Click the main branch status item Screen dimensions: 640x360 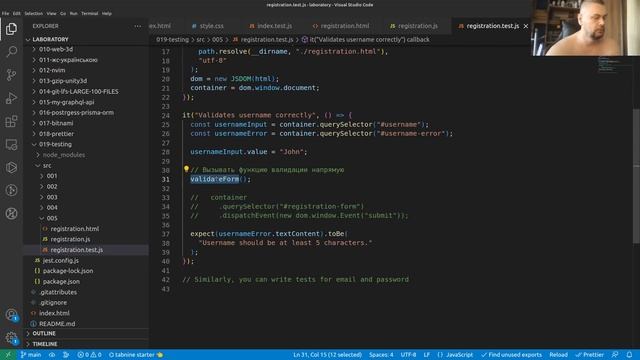click(x=31, y=355)
